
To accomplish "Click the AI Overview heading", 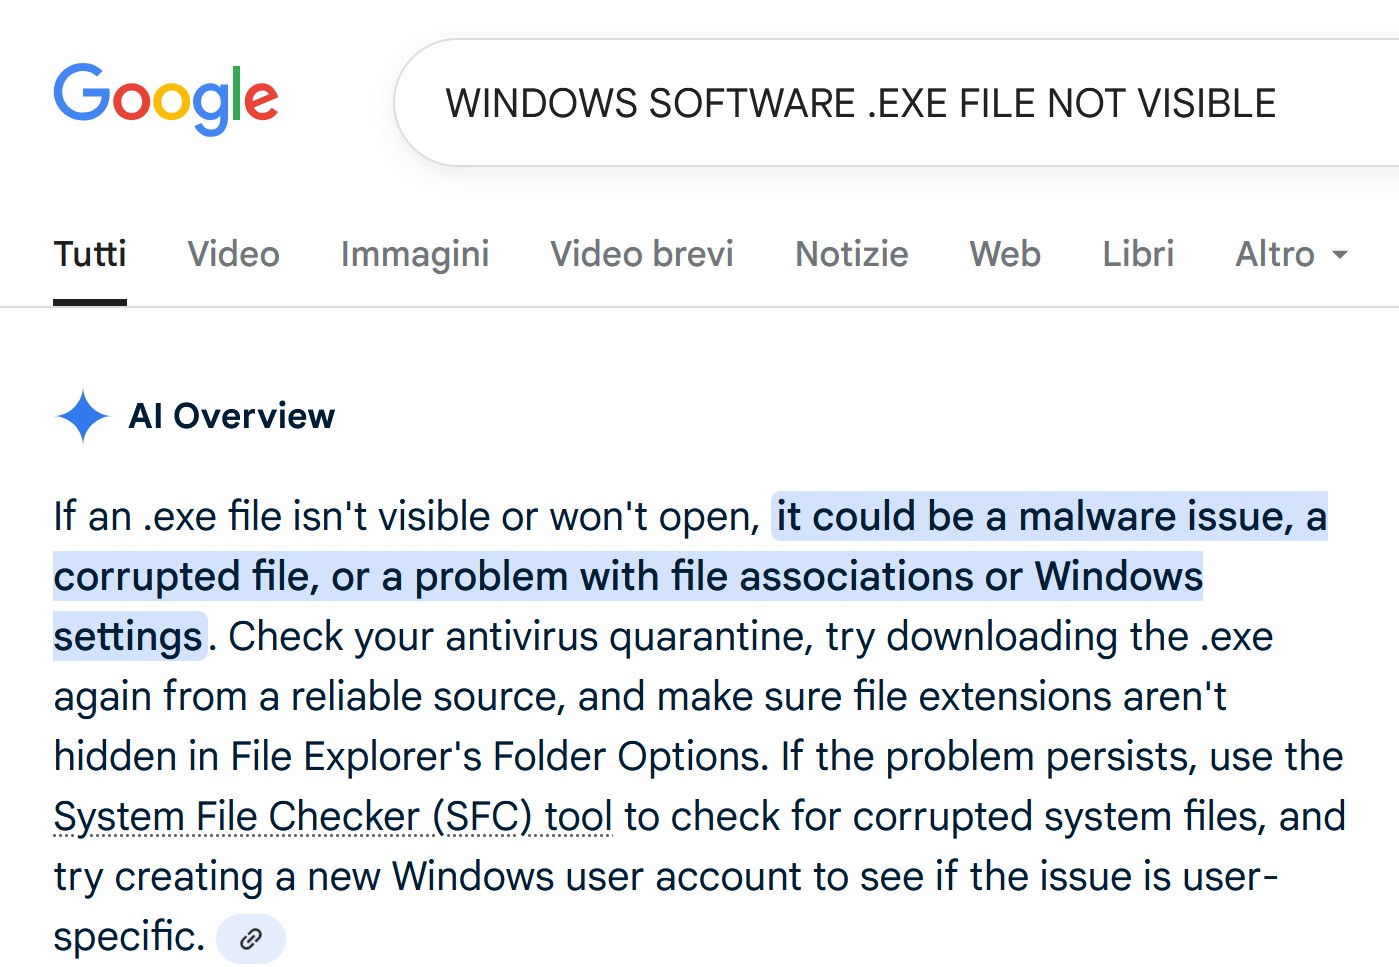I will (232, 416).
